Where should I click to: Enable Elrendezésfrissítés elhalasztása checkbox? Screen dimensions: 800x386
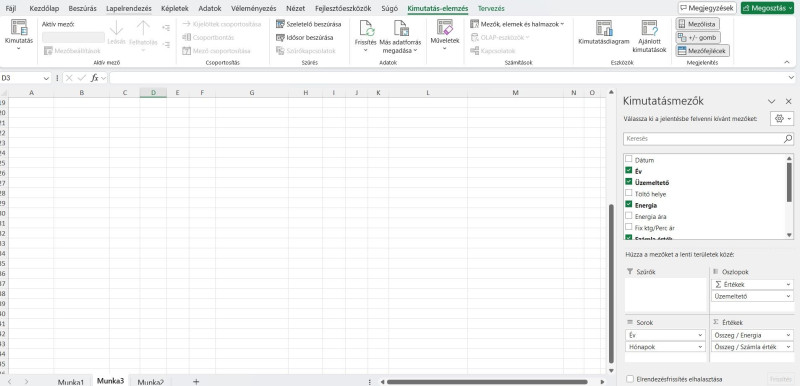(630, 379)
